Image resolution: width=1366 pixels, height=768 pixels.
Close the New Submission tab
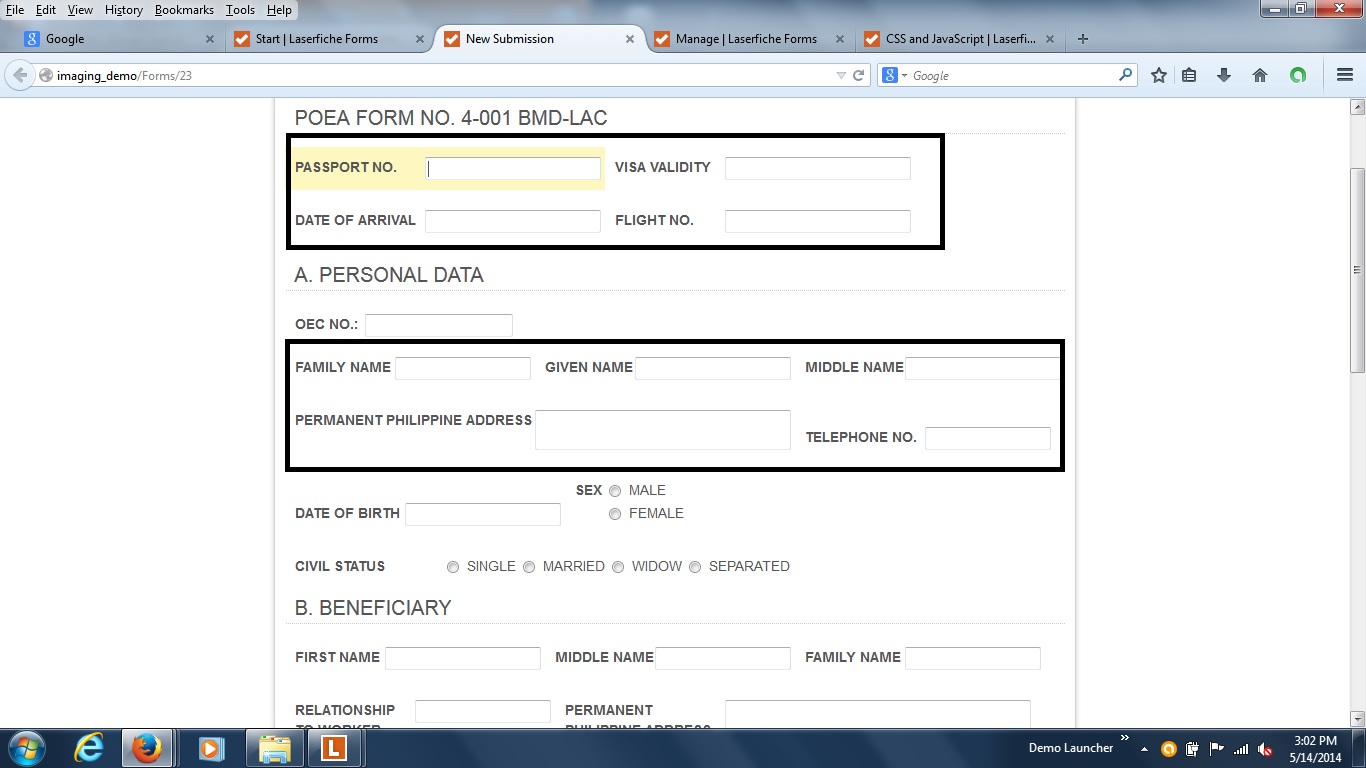point(630,39)
